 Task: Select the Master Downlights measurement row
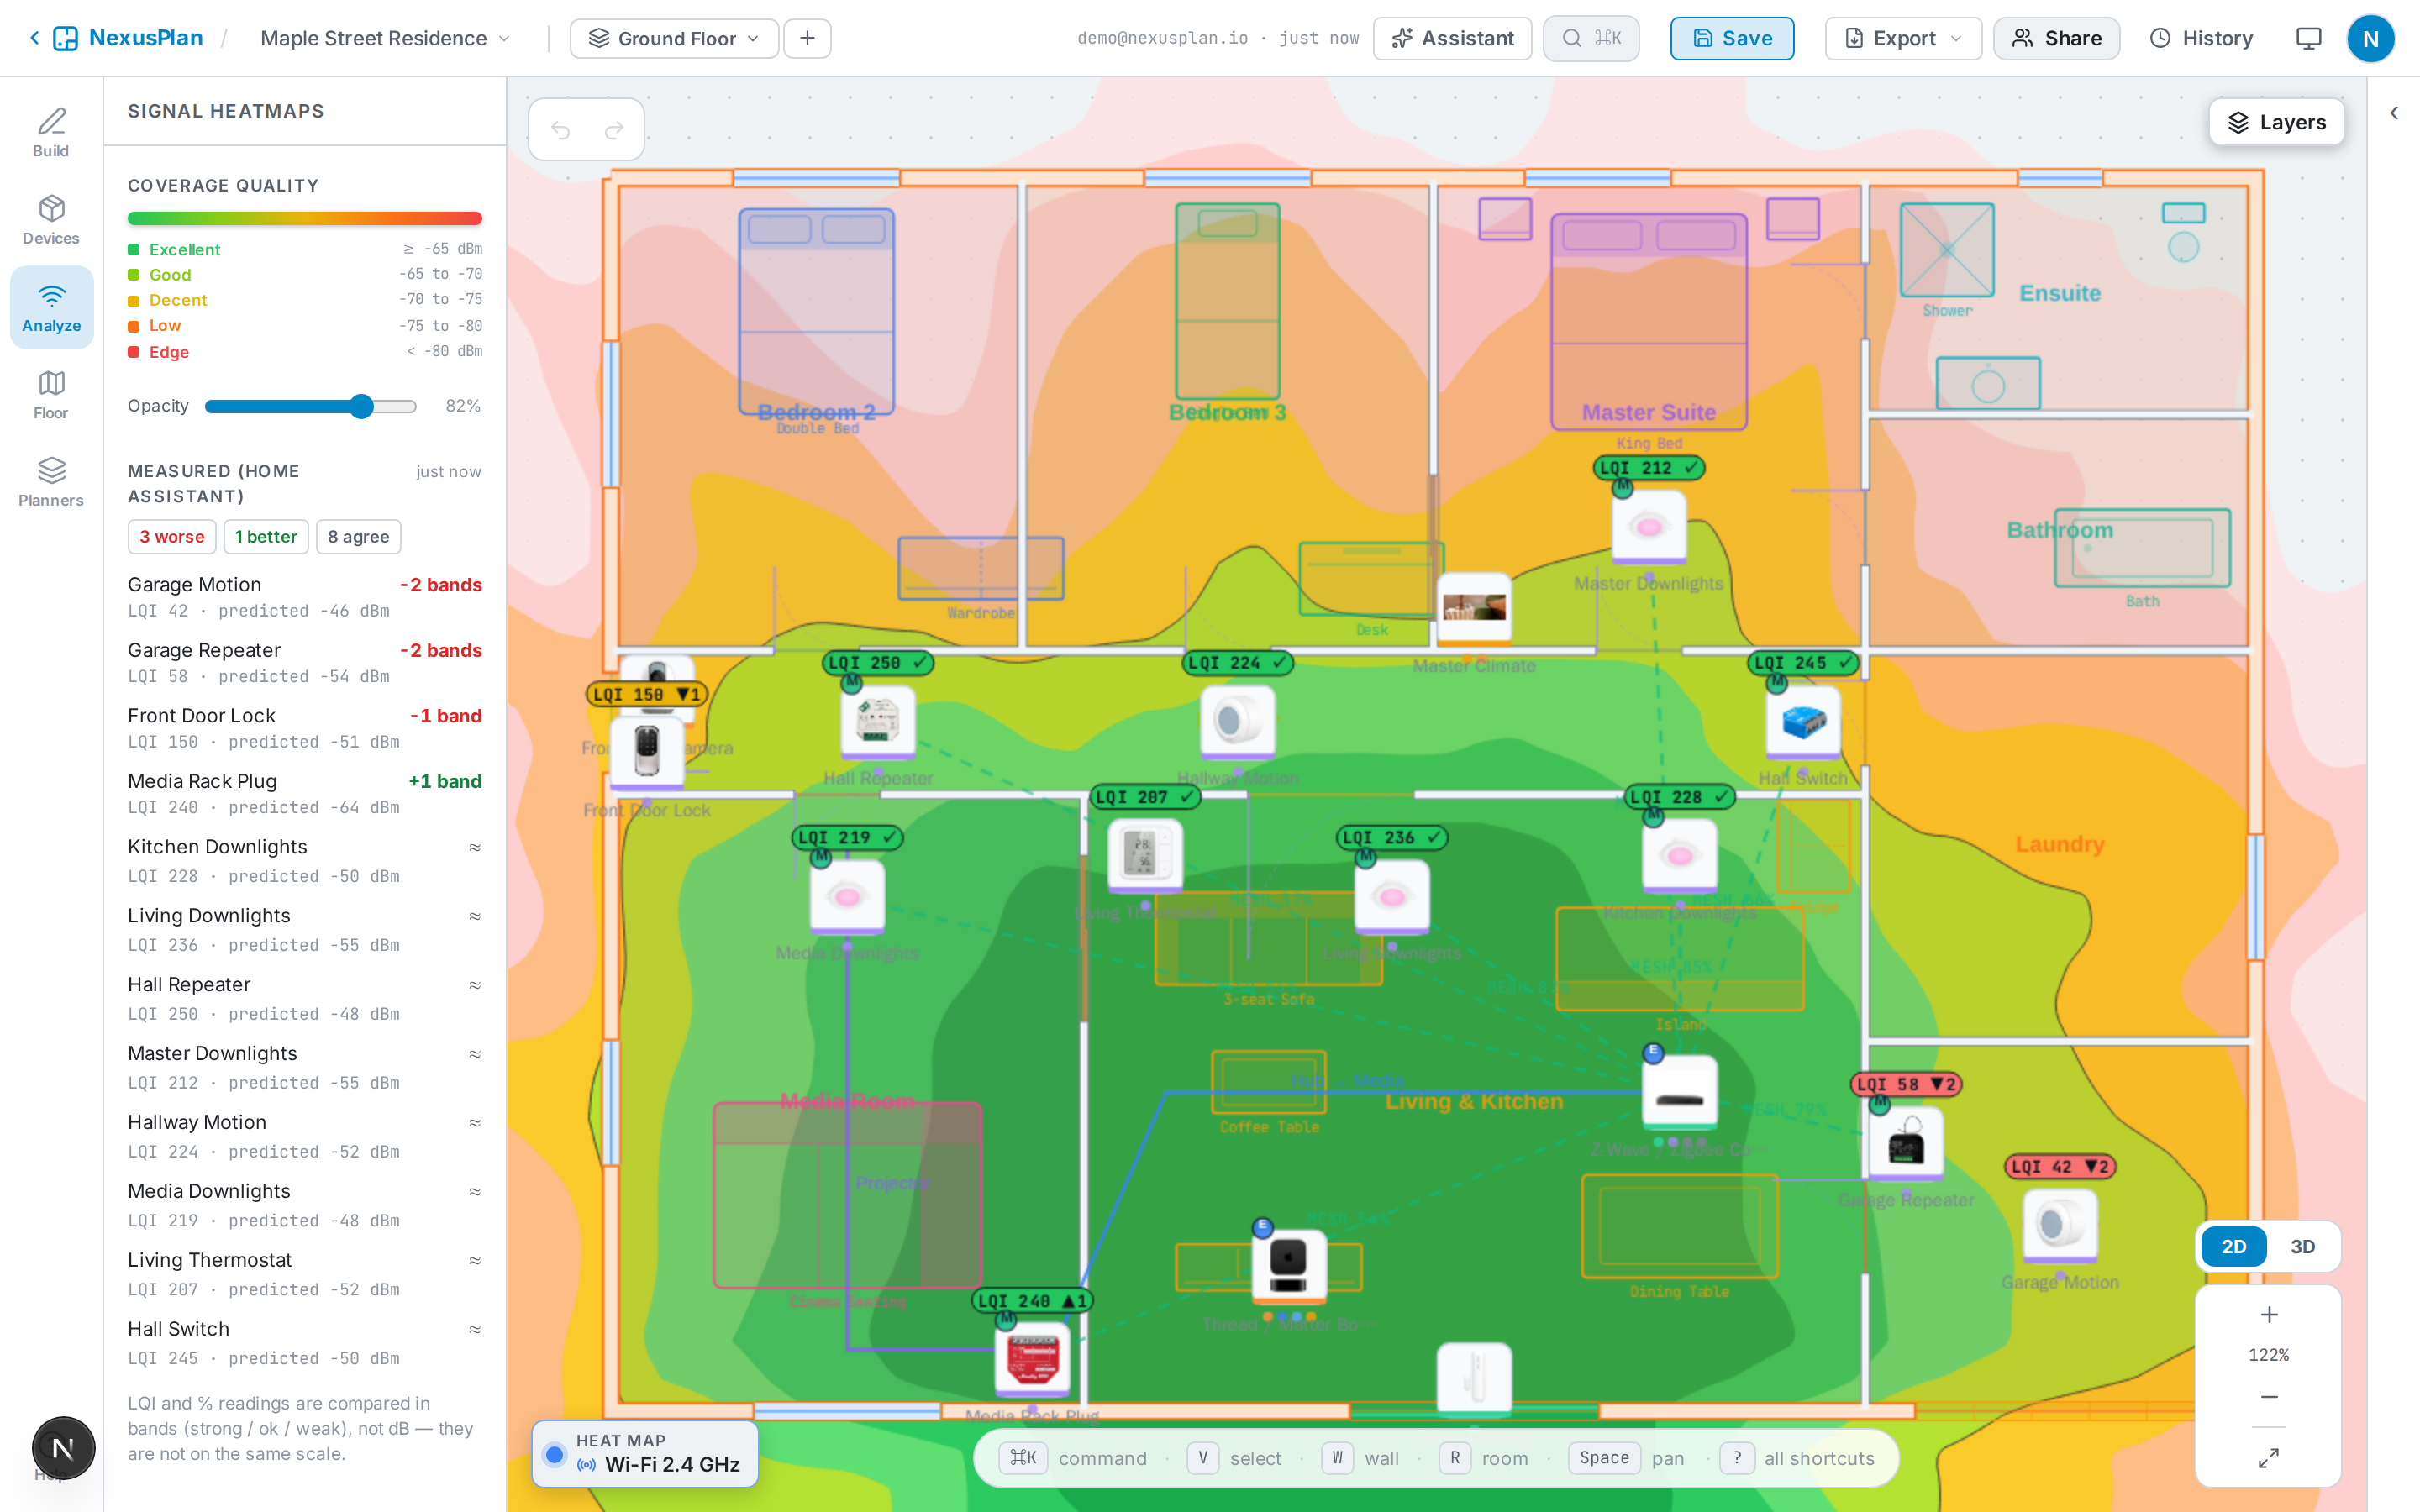click(x=305, y=1067)
